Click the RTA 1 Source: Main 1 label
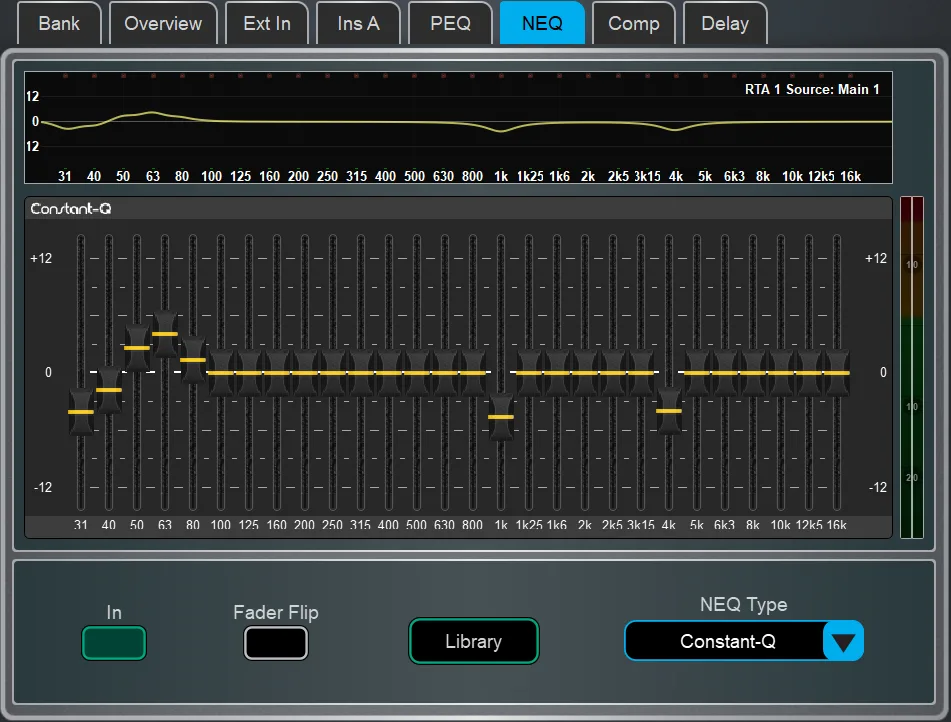The height and width of the screenshot is (722, 951). point(812,89)
